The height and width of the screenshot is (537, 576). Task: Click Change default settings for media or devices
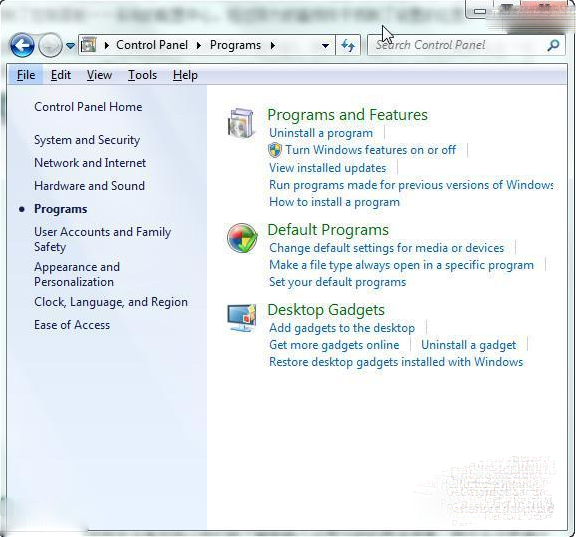tap(386, 248)
